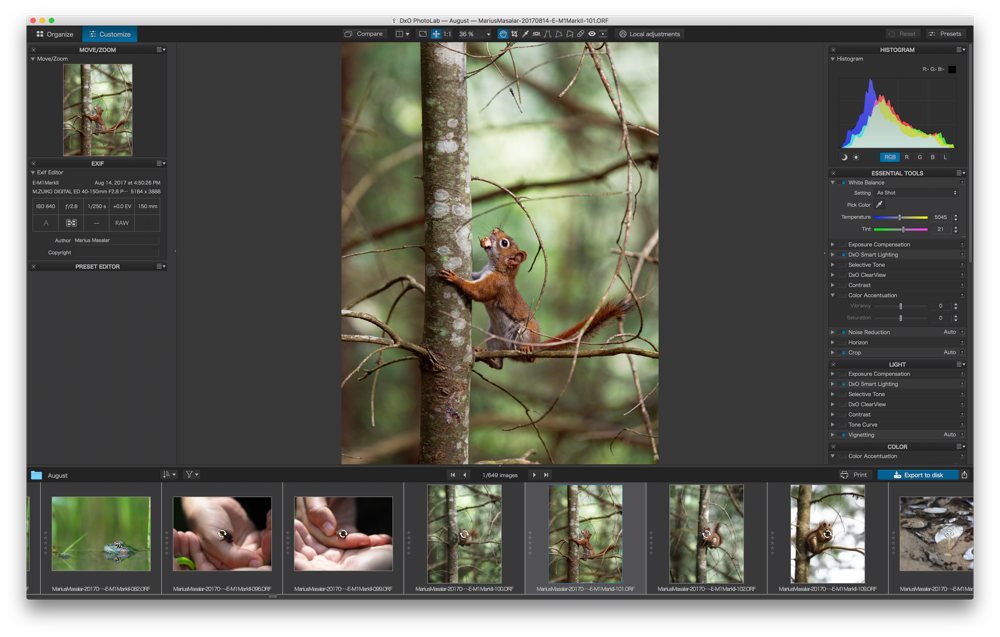Click Export to disk button

[x=918, y=475]
